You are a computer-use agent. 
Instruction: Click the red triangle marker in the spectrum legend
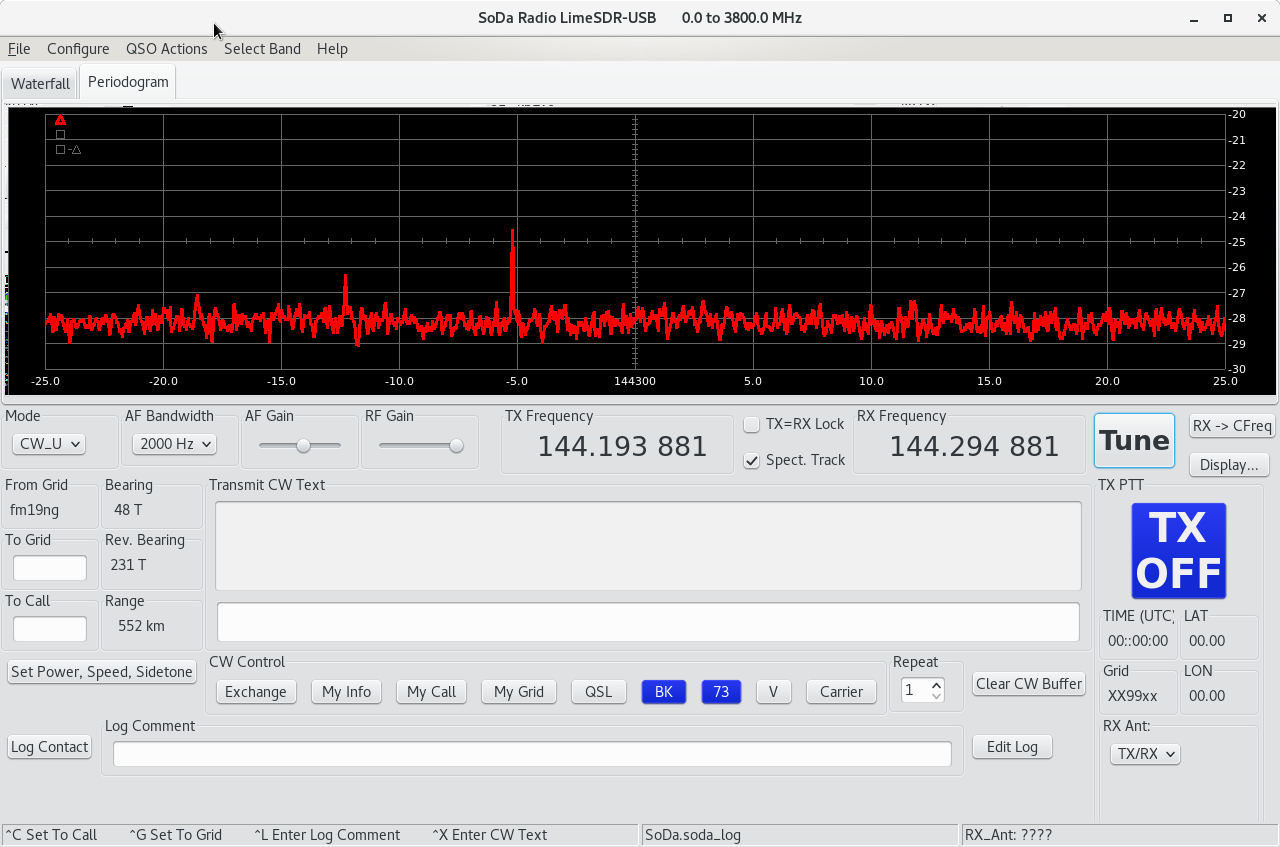[60, 120]
